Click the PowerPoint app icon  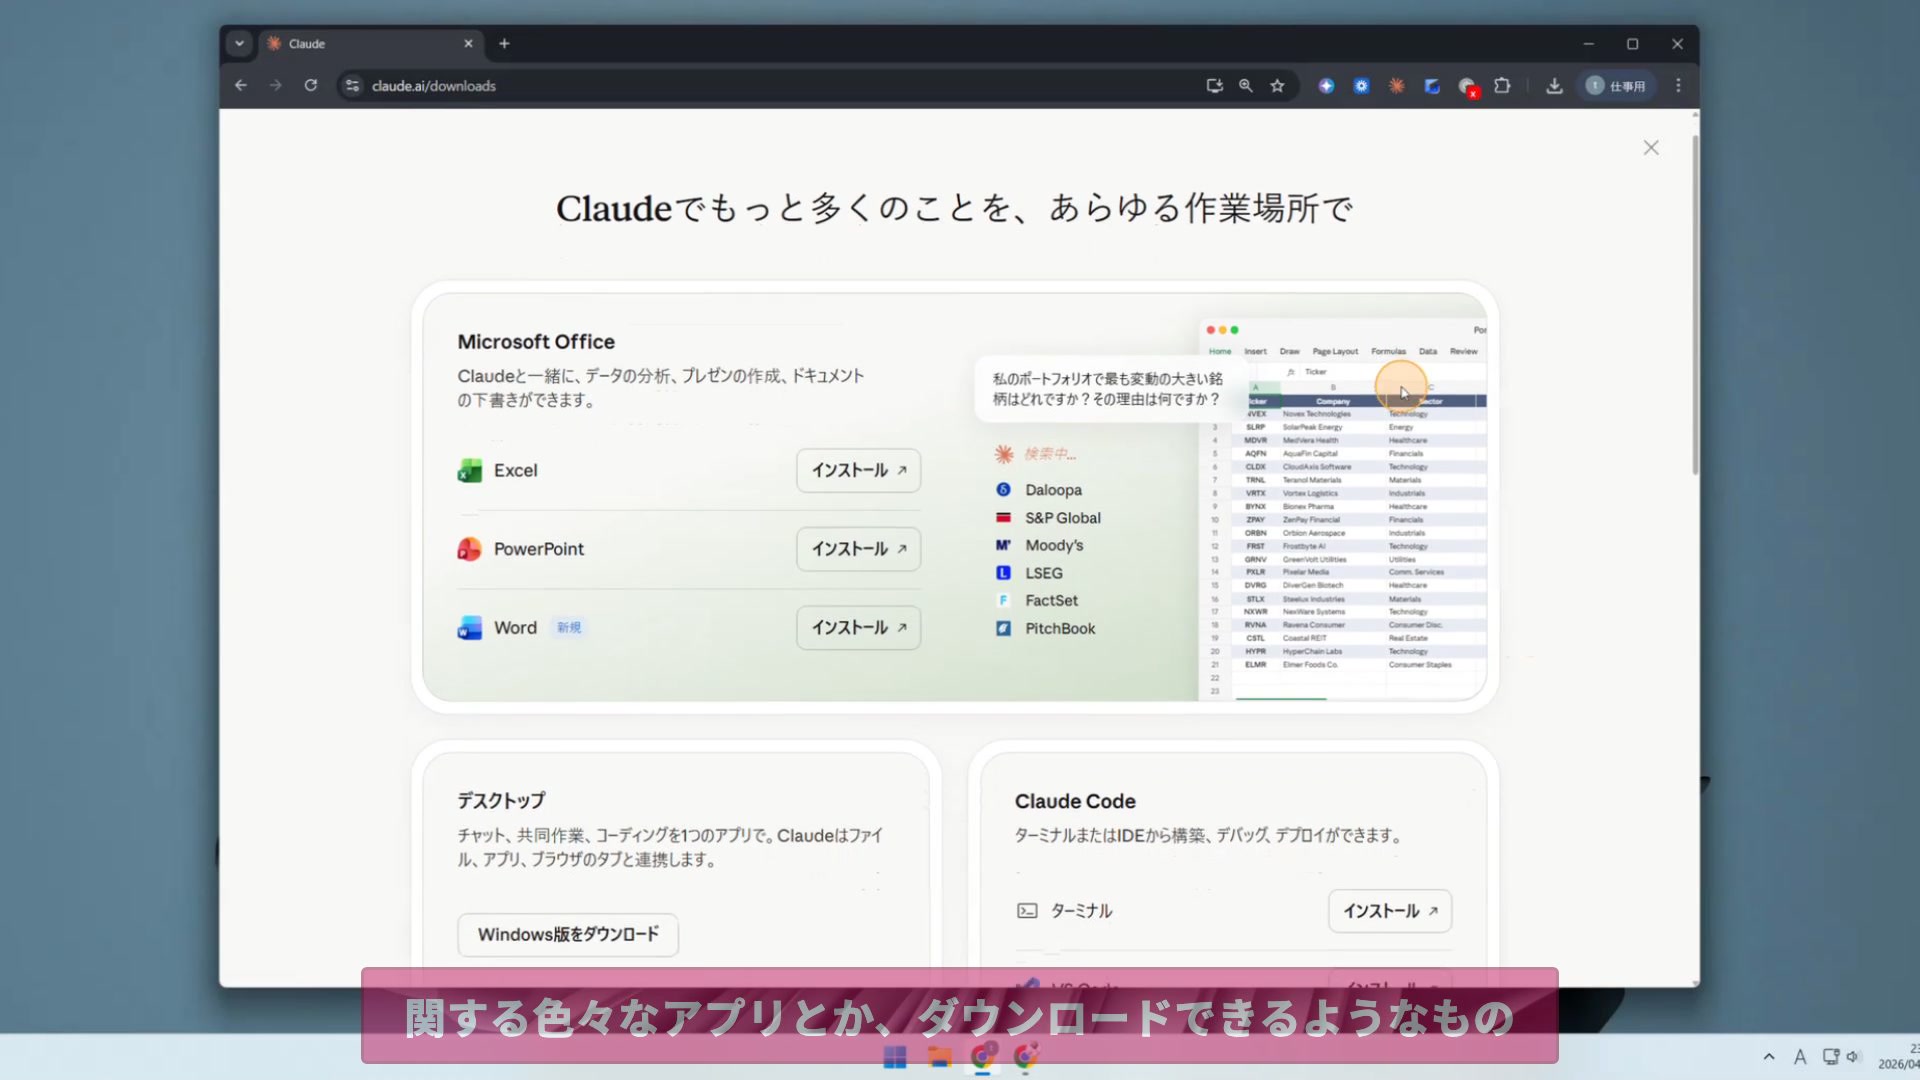pyautogui.click(x=469, y=549)
